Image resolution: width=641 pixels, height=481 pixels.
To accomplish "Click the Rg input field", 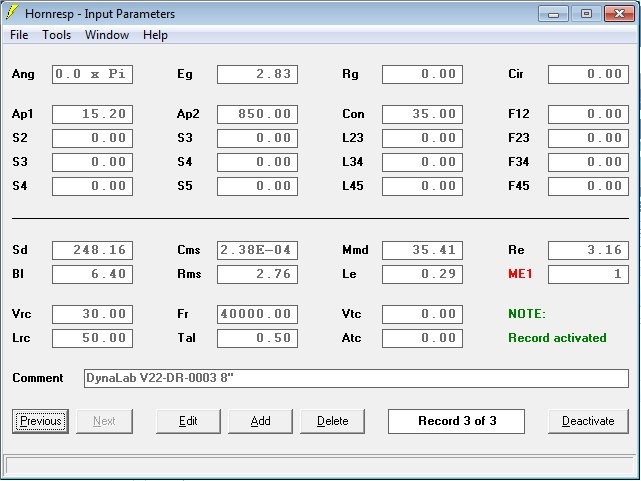I will (x=422, y=74).
